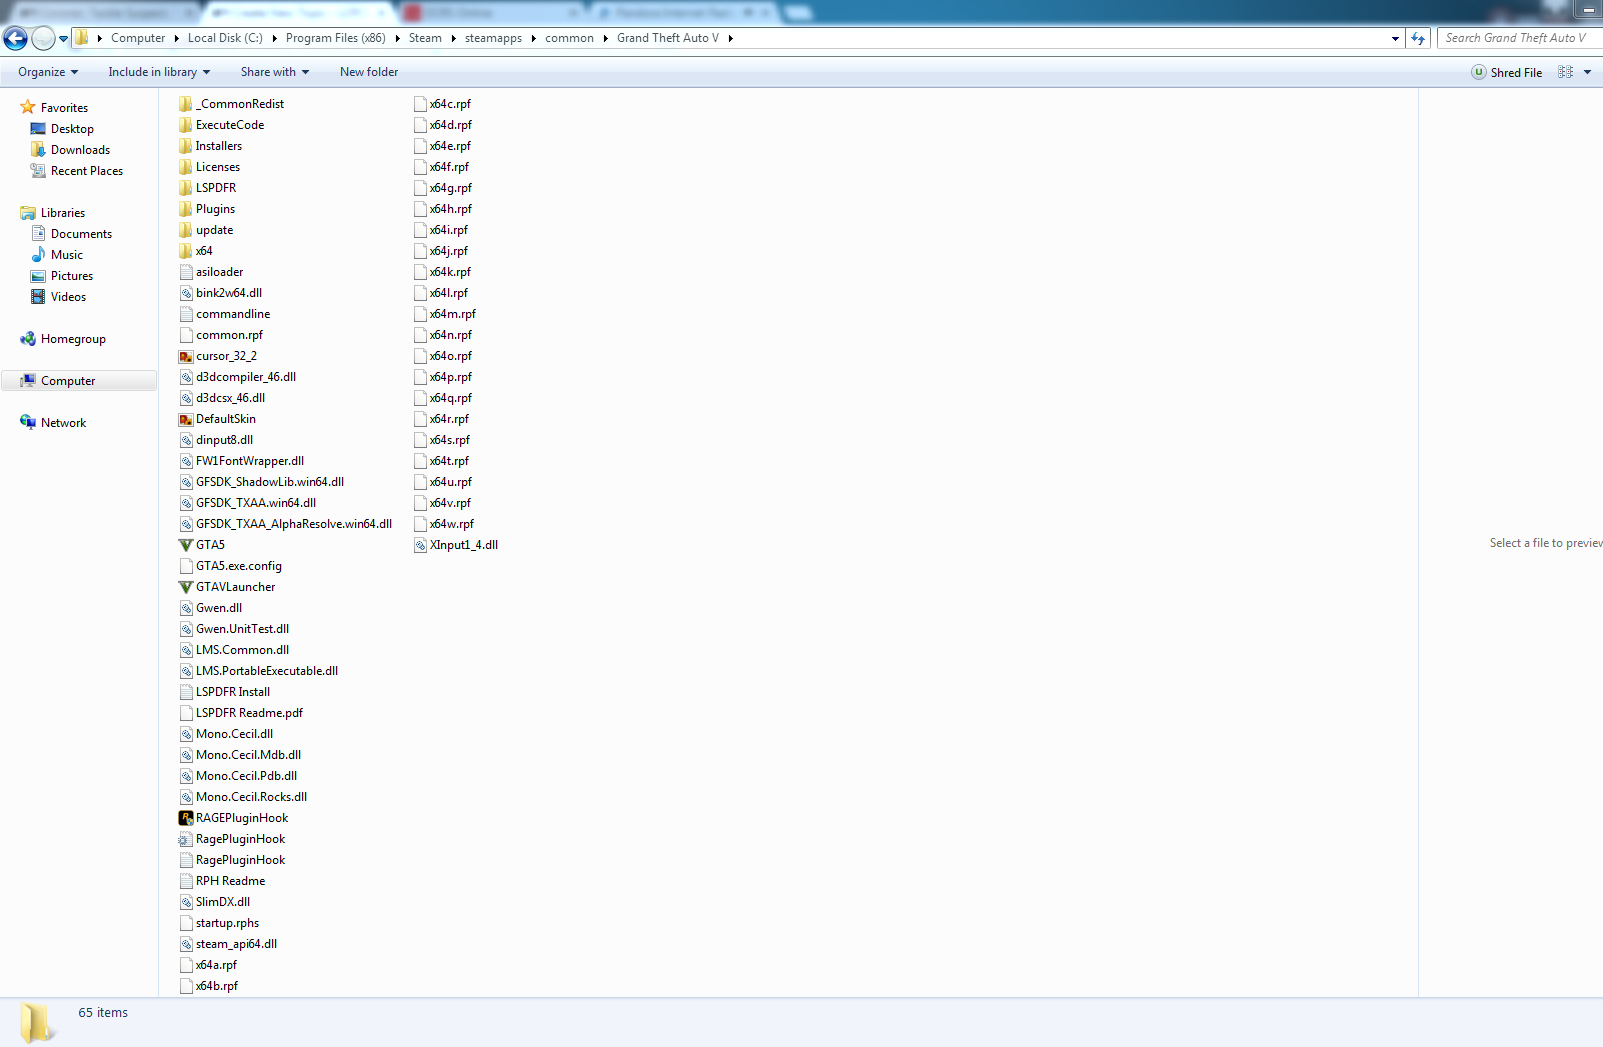Select the bink2w64.dll file icon

(186, 293)
